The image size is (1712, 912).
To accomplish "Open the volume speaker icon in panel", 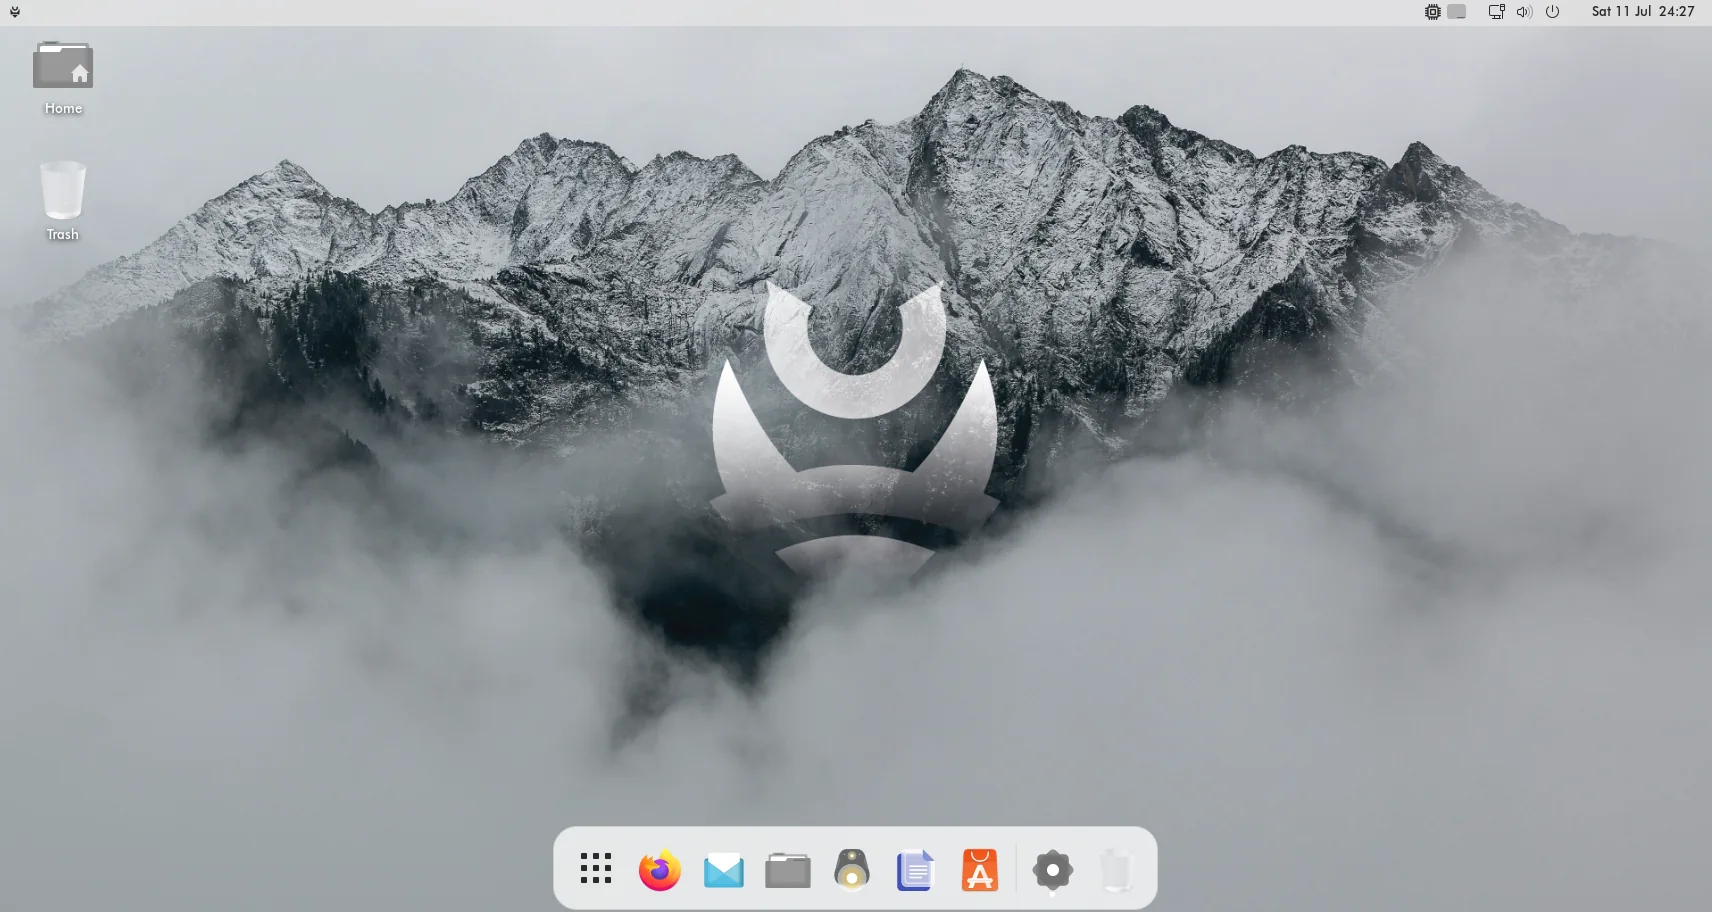I will [1524, 12].
